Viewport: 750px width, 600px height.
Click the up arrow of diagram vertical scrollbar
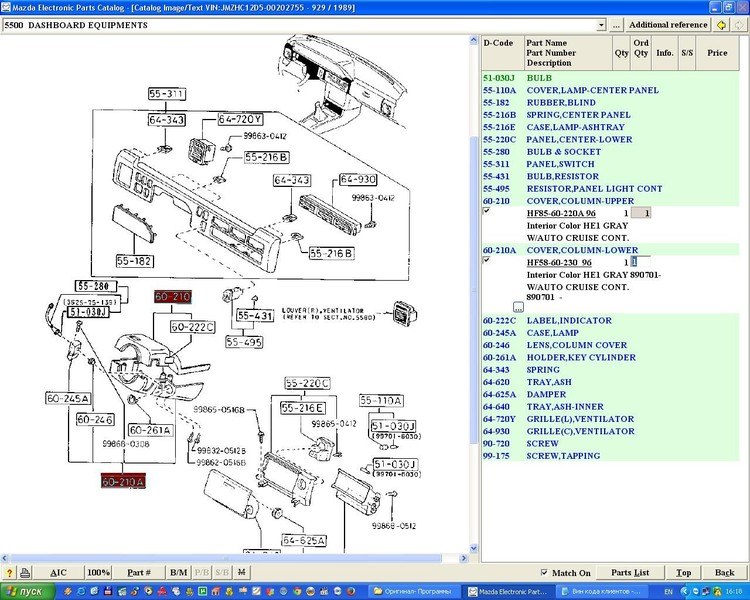pyautogui.click(x=474, y=40)
